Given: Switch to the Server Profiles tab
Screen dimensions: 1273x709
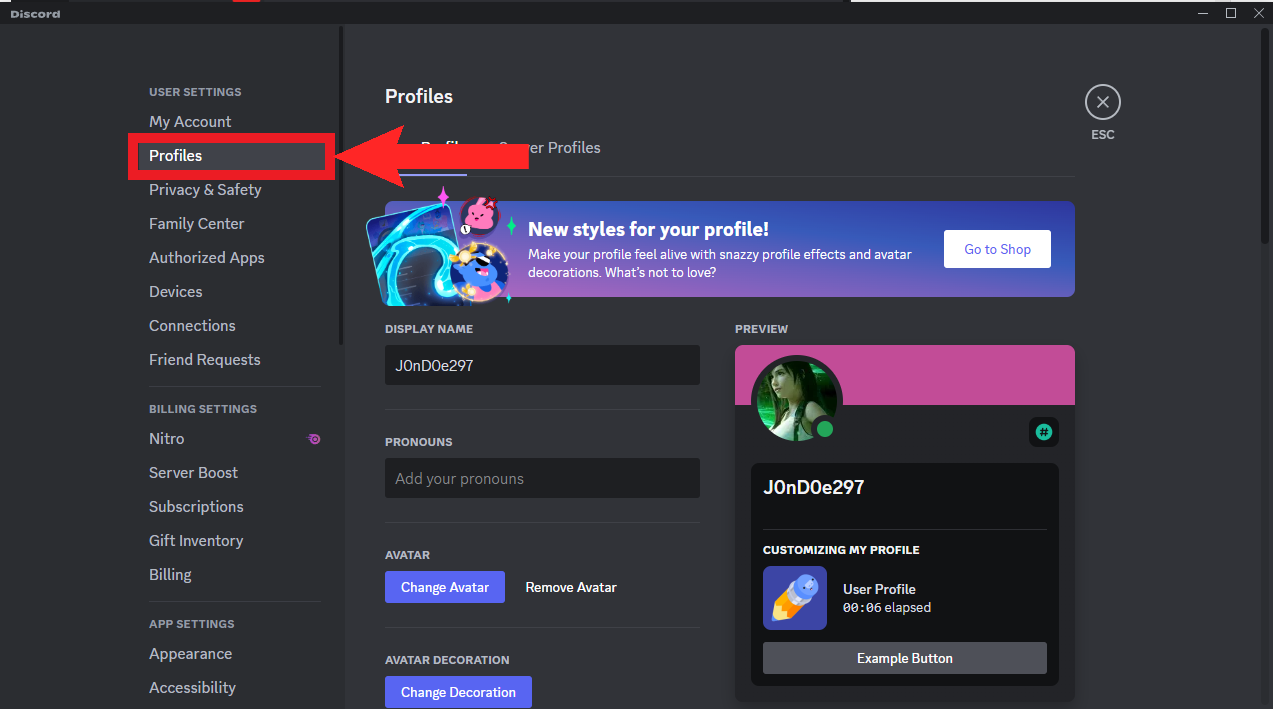Looking at the screenshot, I should click(549, 148).
